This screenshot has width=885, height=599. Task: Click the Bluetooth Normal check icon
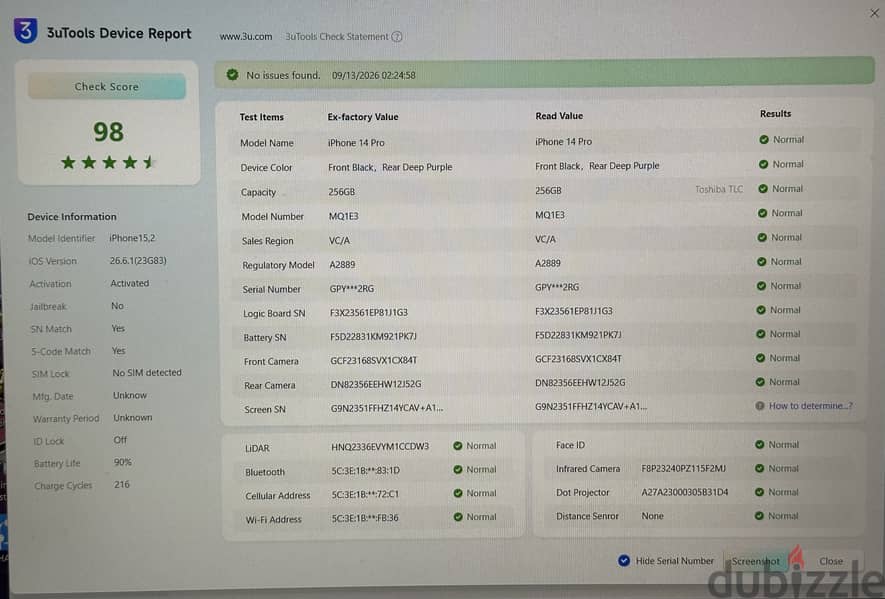[x=458, y=469]
